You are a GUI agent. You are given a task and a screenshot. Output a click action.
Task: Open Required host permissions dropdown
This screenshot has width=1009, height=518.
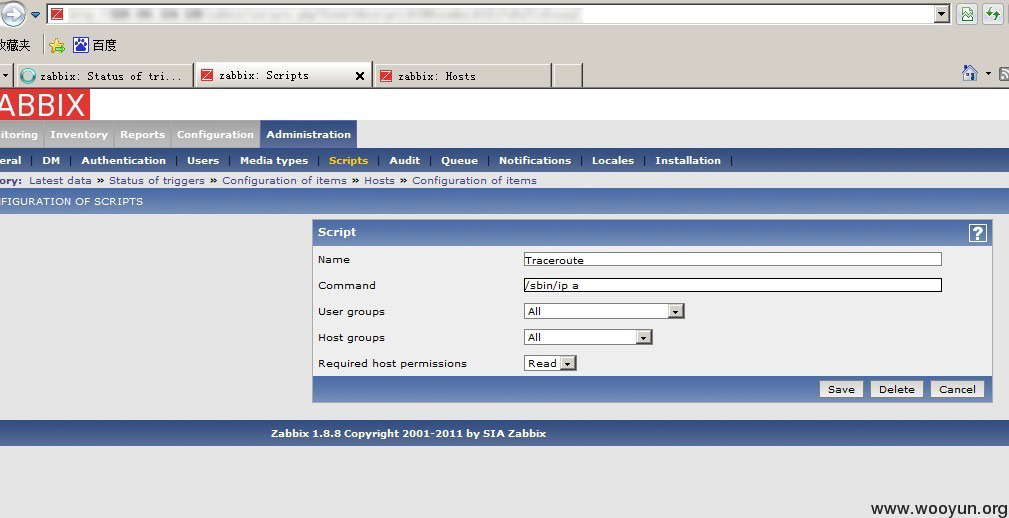[550, 363]
